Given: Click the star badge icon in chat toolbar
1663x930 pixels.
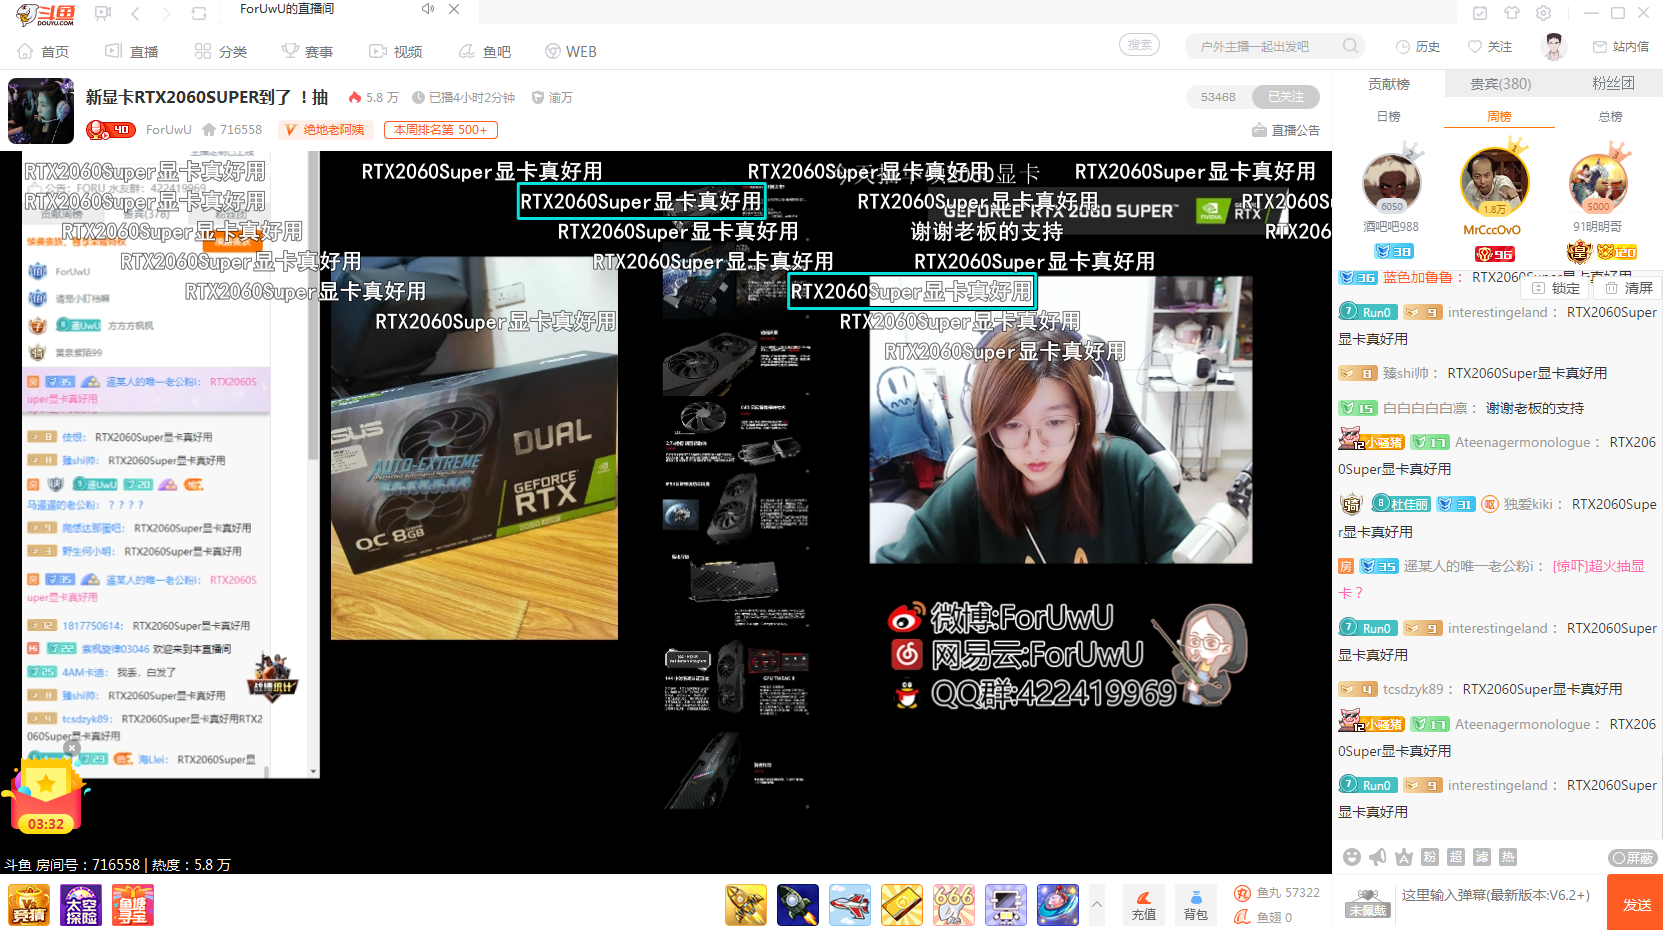Looking at the screenshot, I should coord(1404,857).
